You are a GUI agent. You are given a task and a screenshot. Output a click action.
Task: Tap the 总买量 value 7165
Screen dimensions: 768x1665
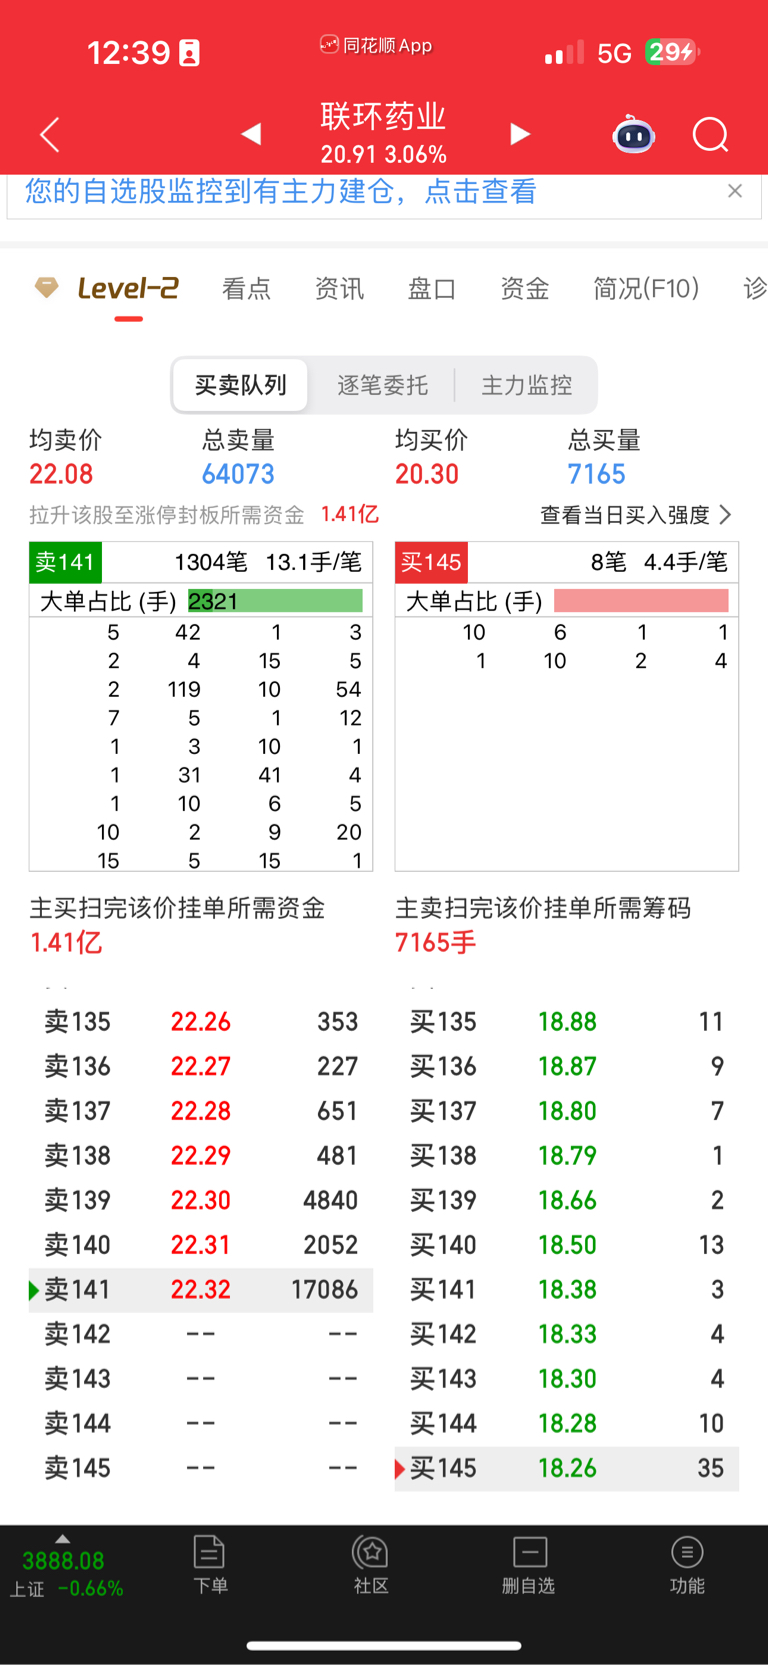(596, 474)
